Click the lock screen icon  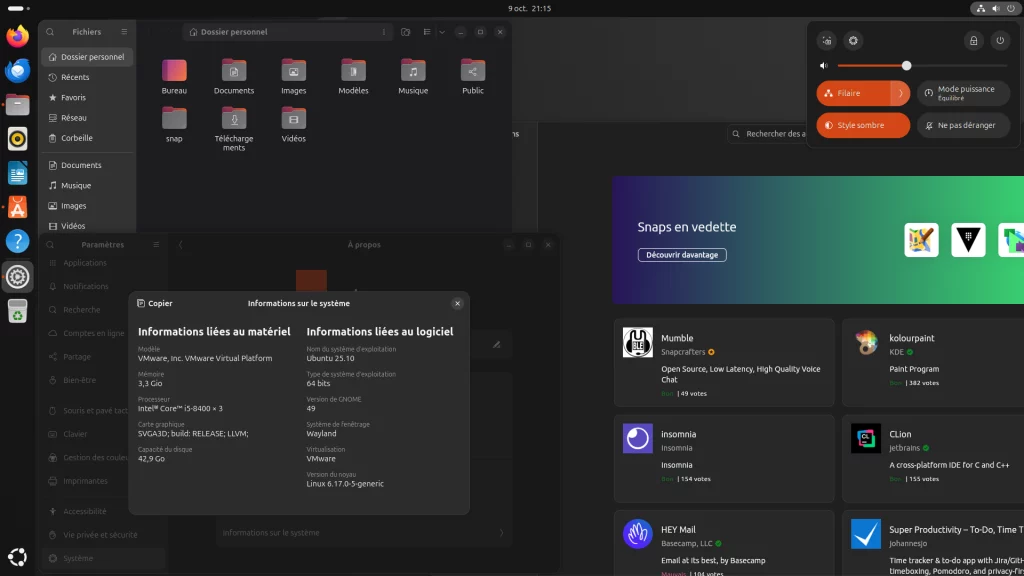(x=973, y=41)
